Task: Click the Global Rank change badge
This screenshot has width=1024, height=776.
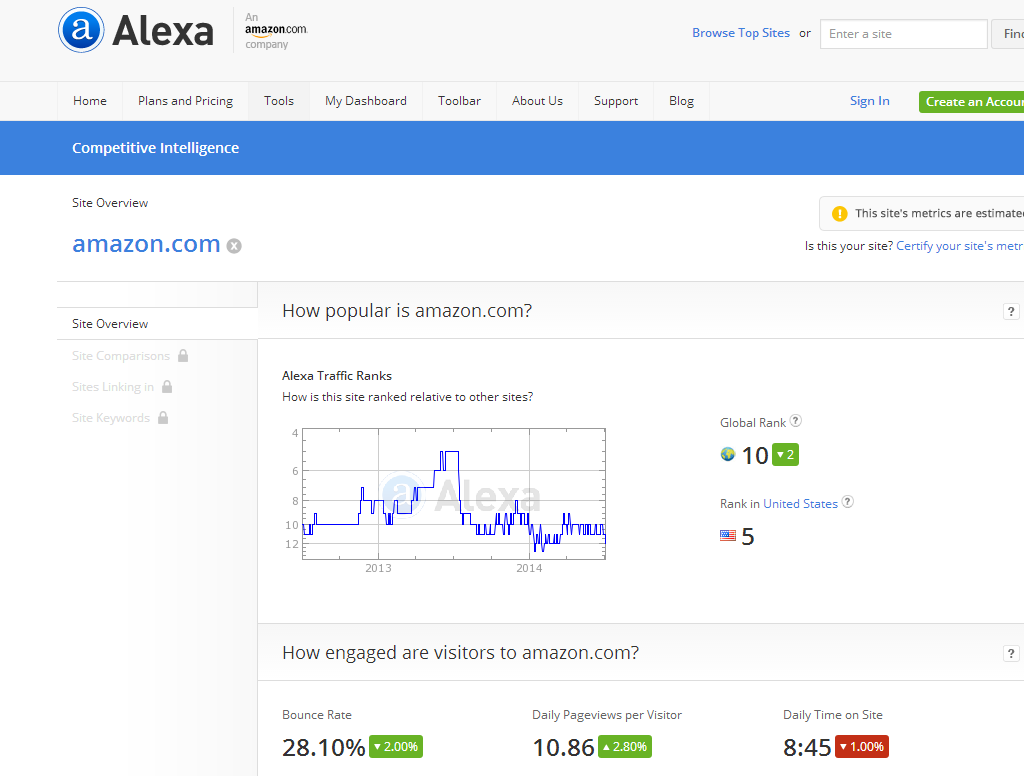Action: tap(785, 455)
